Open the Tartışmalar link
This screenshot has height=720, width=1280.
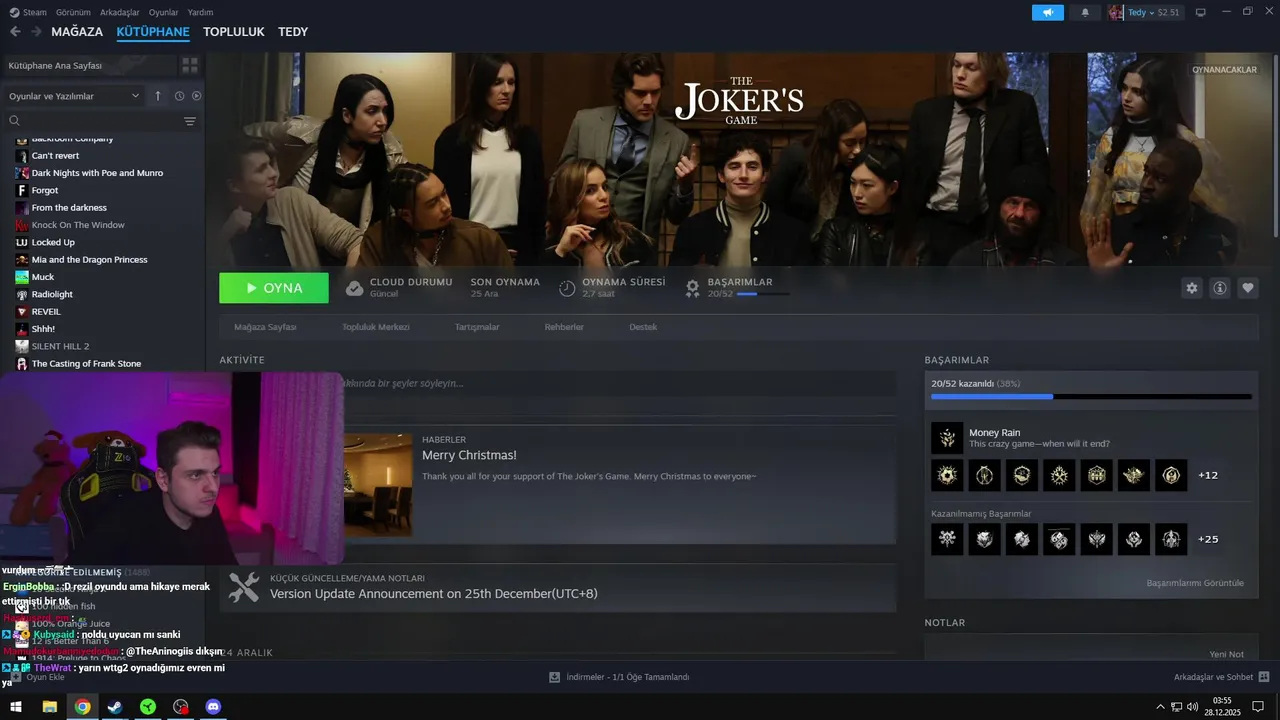pos(477,327)
